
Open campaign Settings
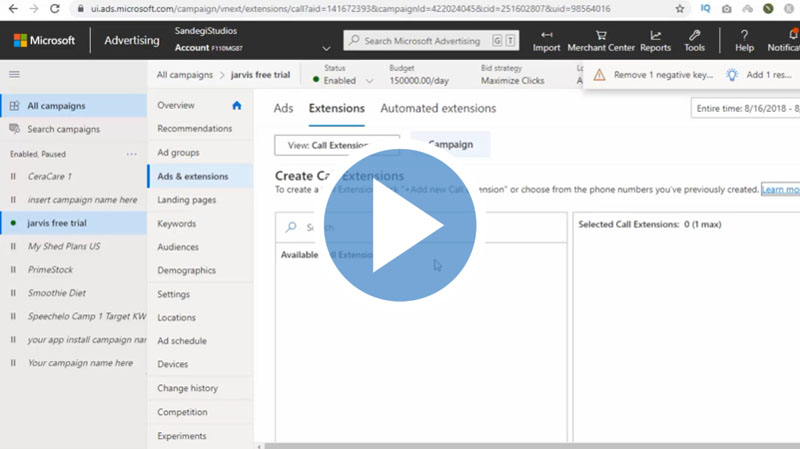point(173,294)
